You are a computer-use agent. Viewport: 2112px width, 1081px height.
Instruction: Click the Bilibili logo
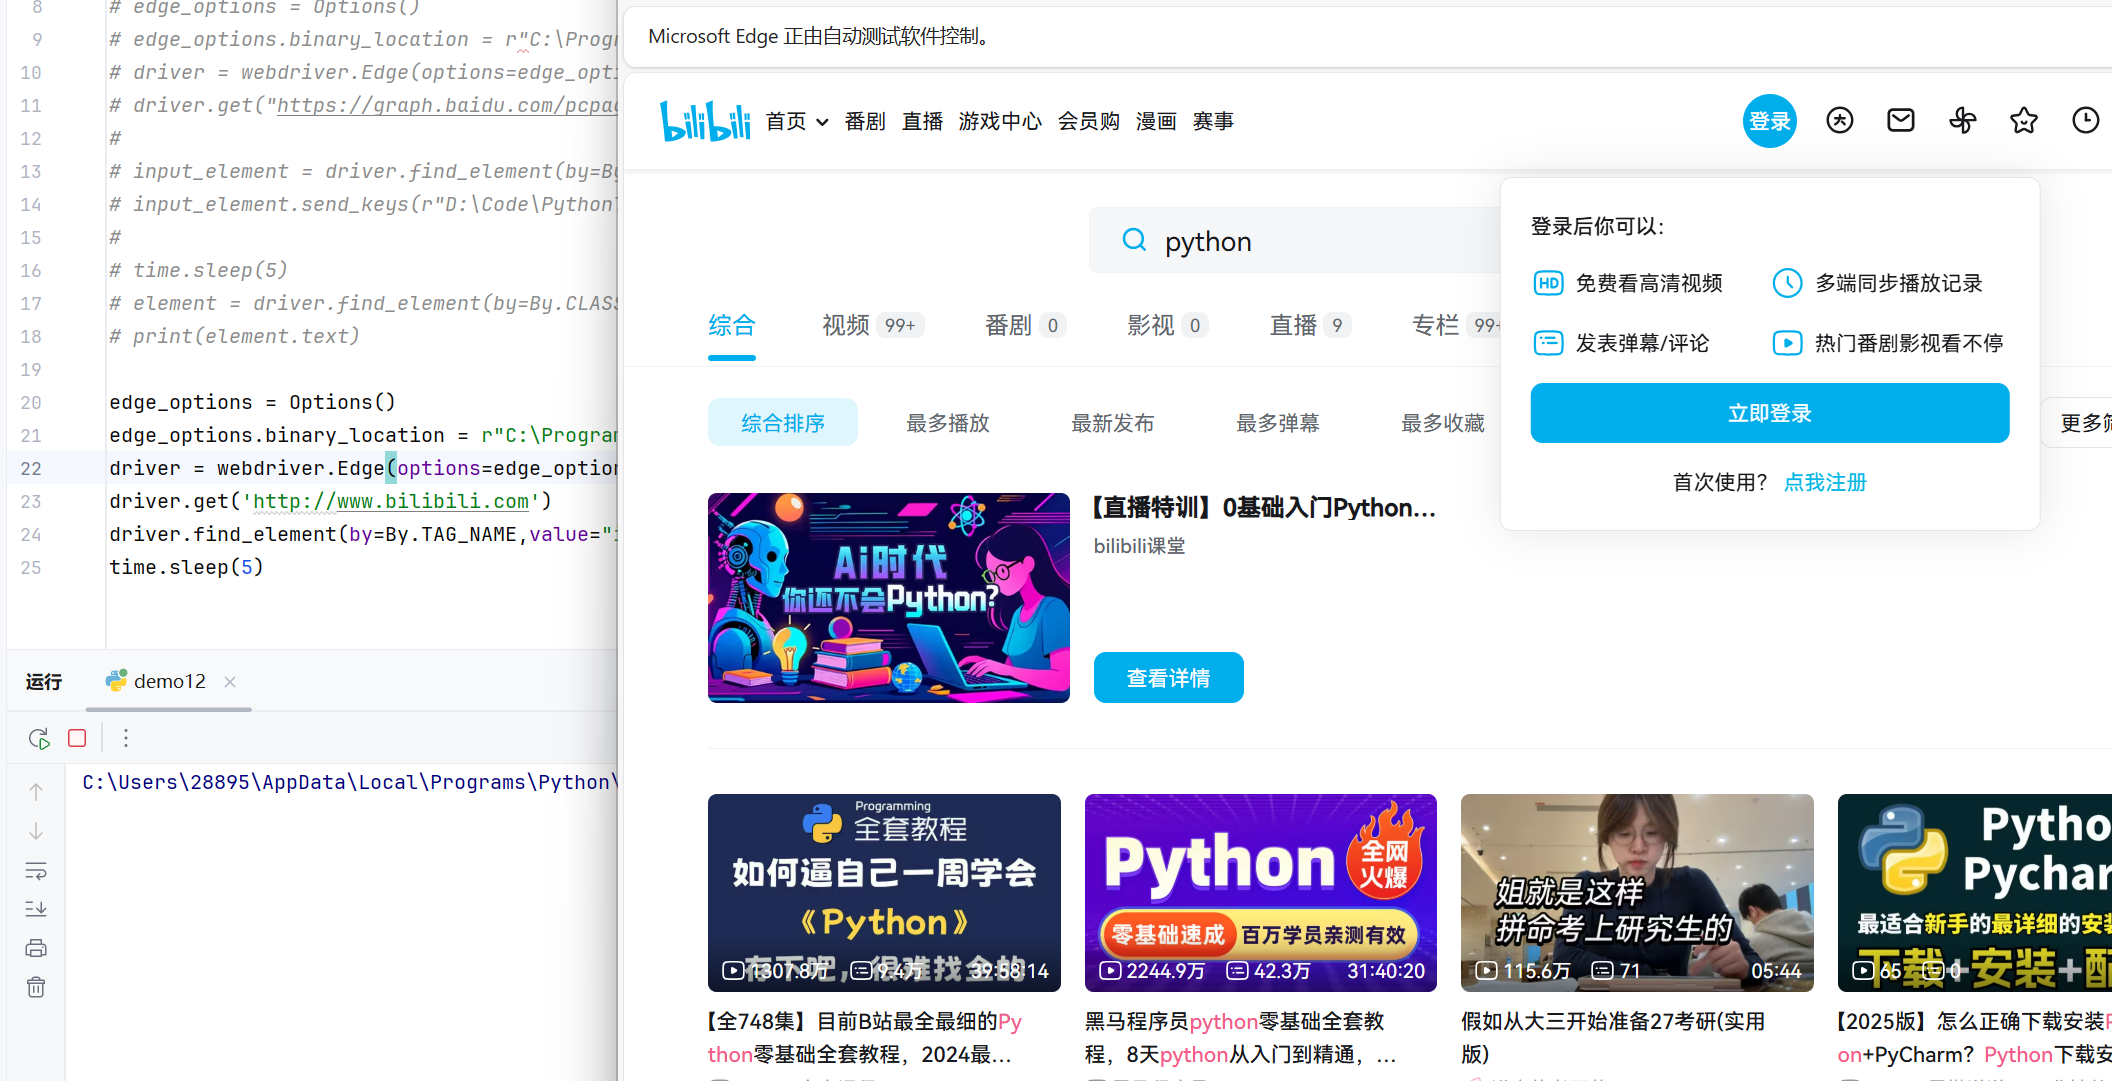[704, 121]
